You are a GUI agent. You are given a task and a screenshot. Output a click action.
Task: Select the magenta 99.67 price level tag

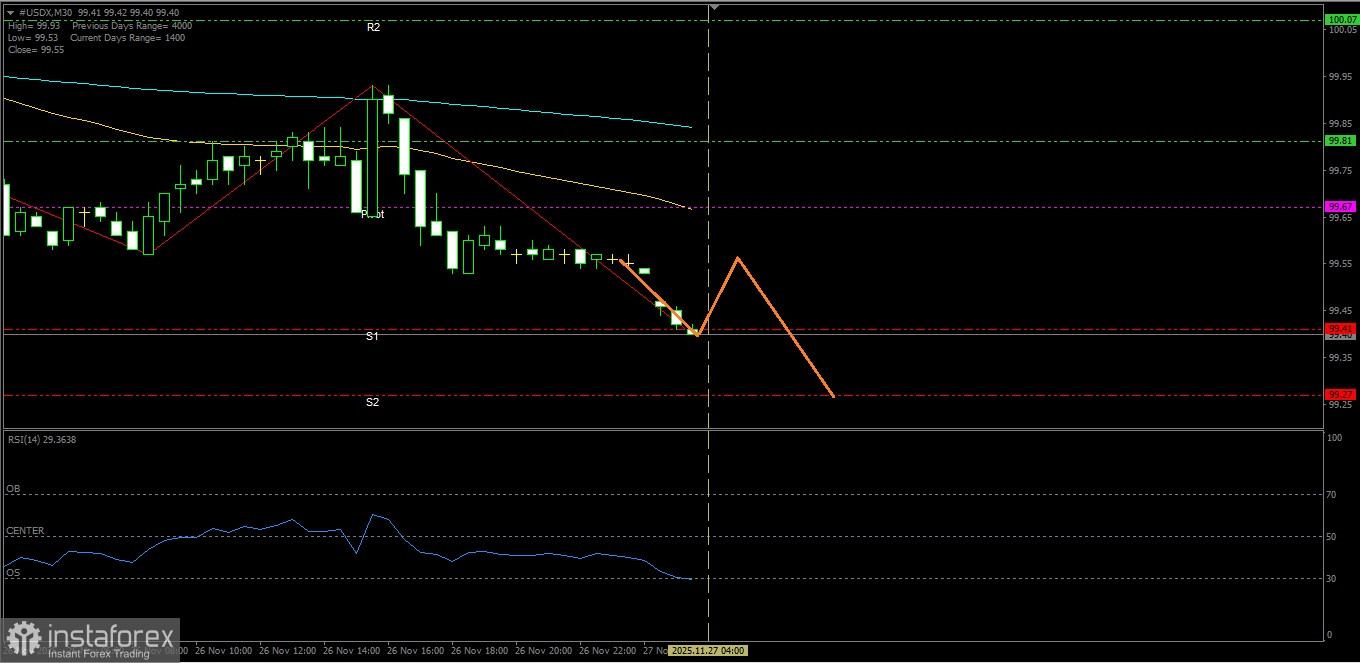click(1341, 206)
